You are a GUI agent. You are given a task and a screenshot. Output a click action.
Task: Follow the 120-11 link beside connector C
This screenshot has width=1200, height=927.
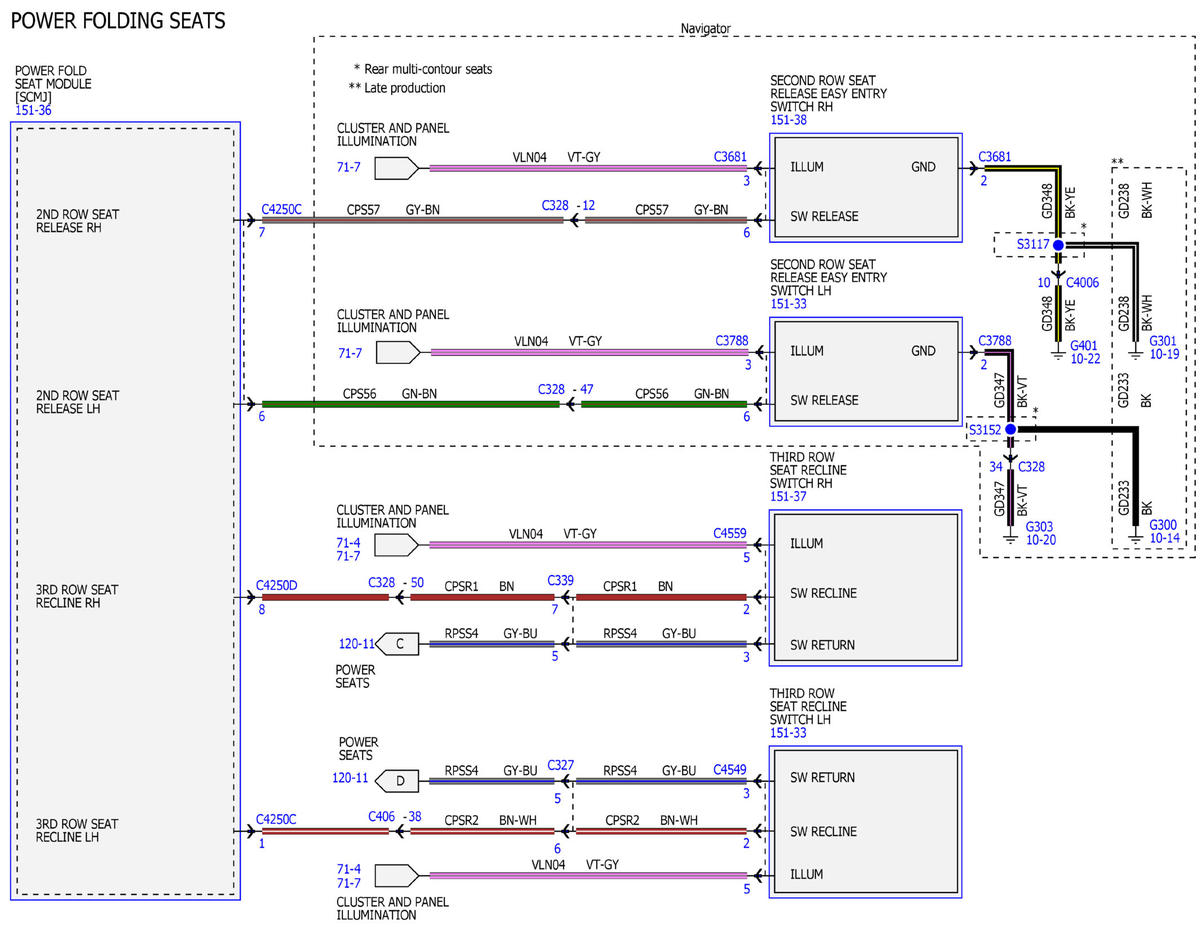[355, 645]
